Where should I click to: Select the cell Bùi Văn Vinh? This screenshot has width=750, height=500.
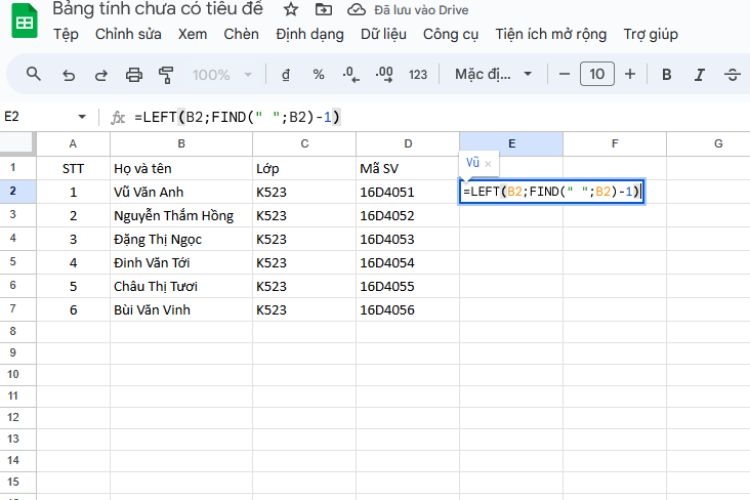(x=181, y=310)
